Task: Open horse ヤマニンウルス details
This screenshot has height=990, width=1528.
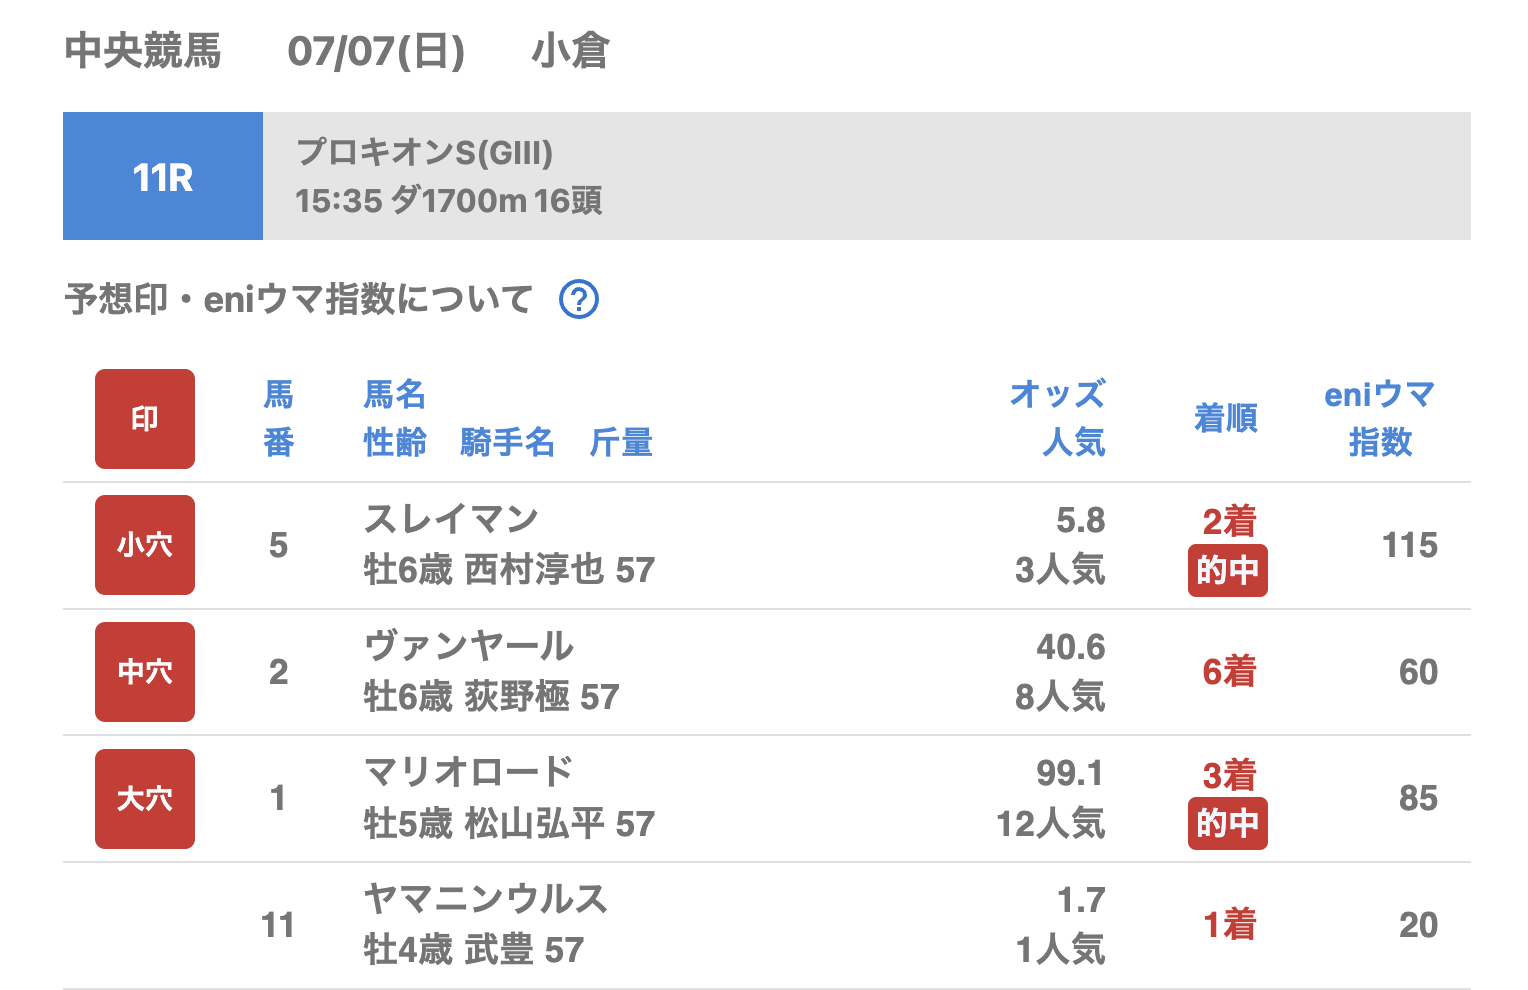Action: pos(486,900)
